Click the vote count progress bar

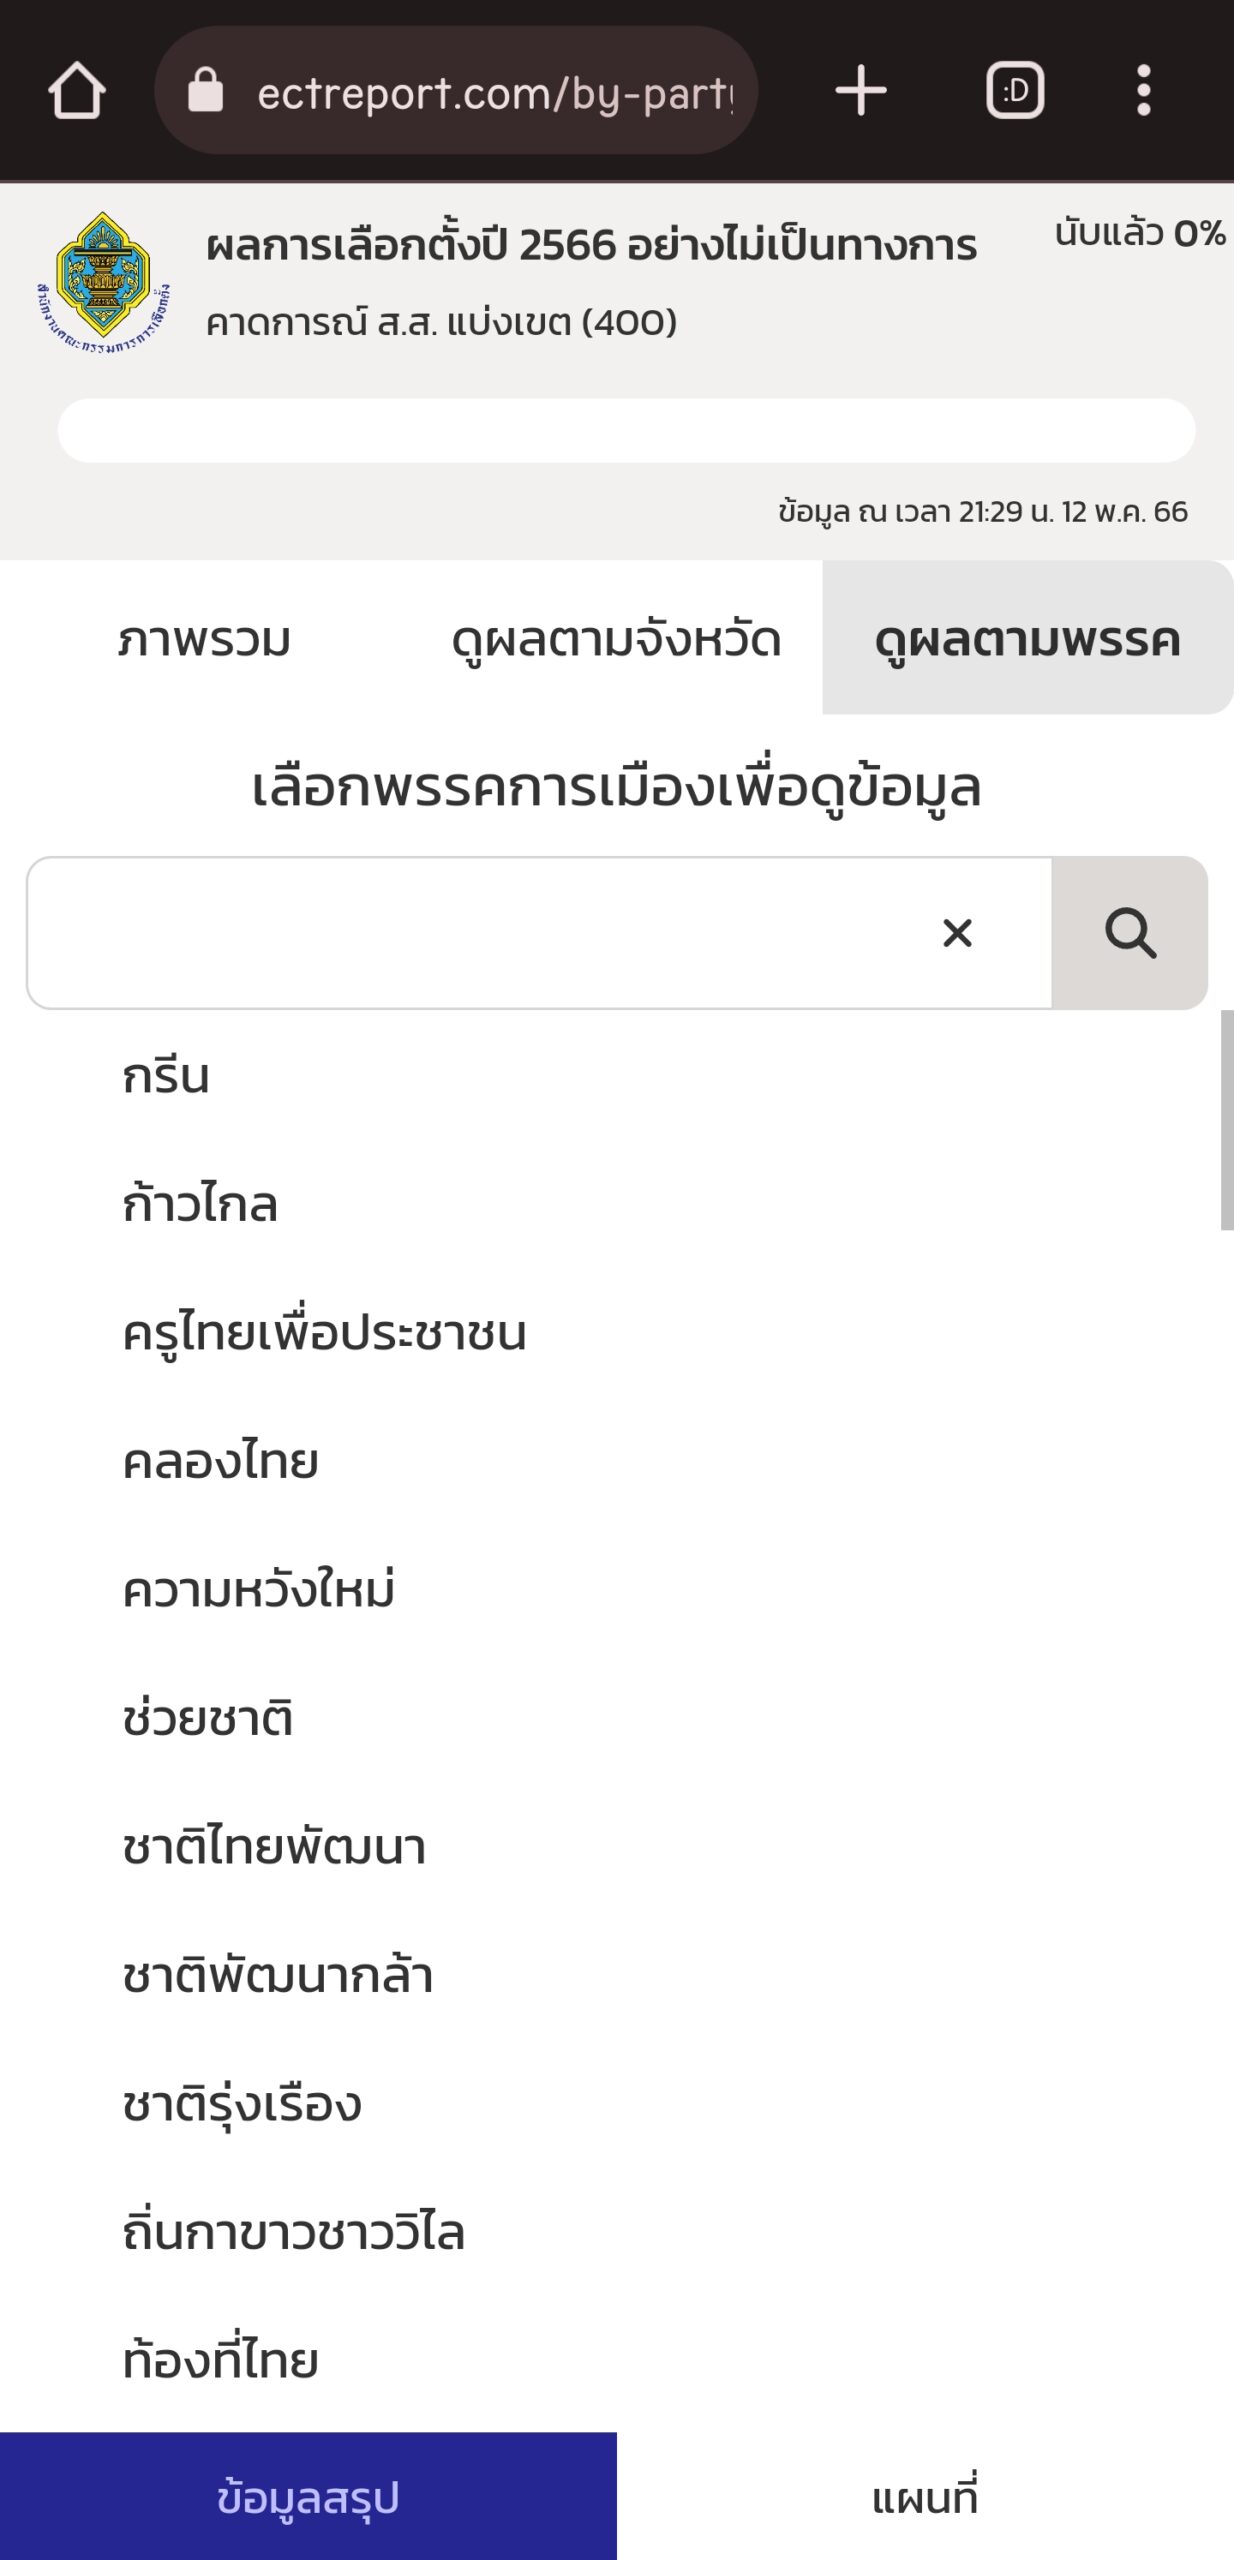click(626, 431)
